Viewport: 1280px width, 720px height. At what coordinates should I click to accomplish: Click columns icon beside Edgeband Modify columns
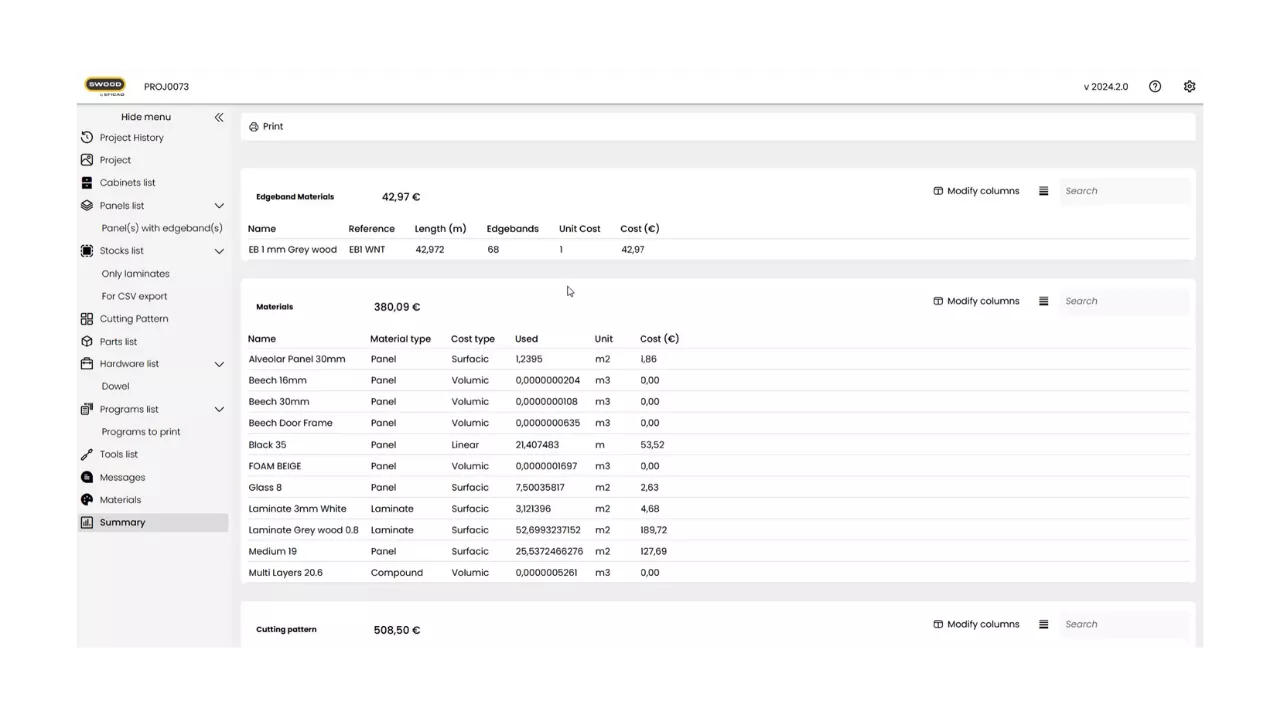coord(938,191)
